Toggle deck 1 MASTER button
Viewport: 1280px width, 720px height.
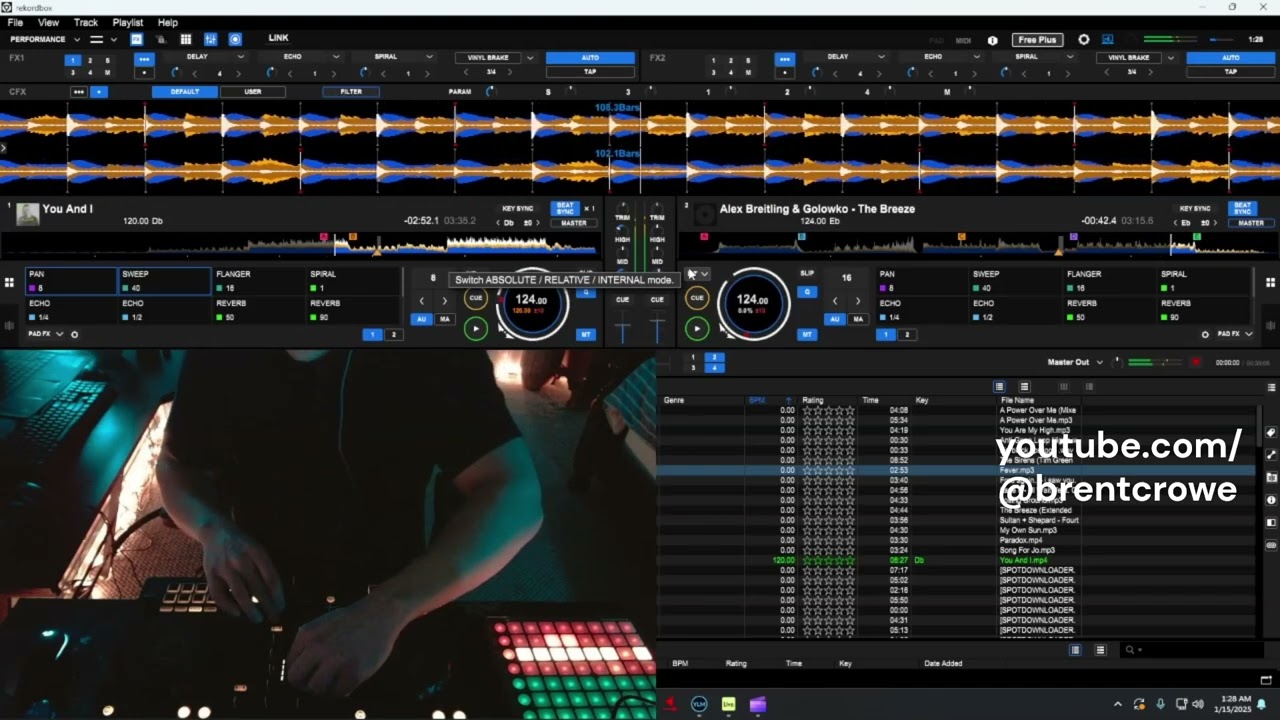574,223
